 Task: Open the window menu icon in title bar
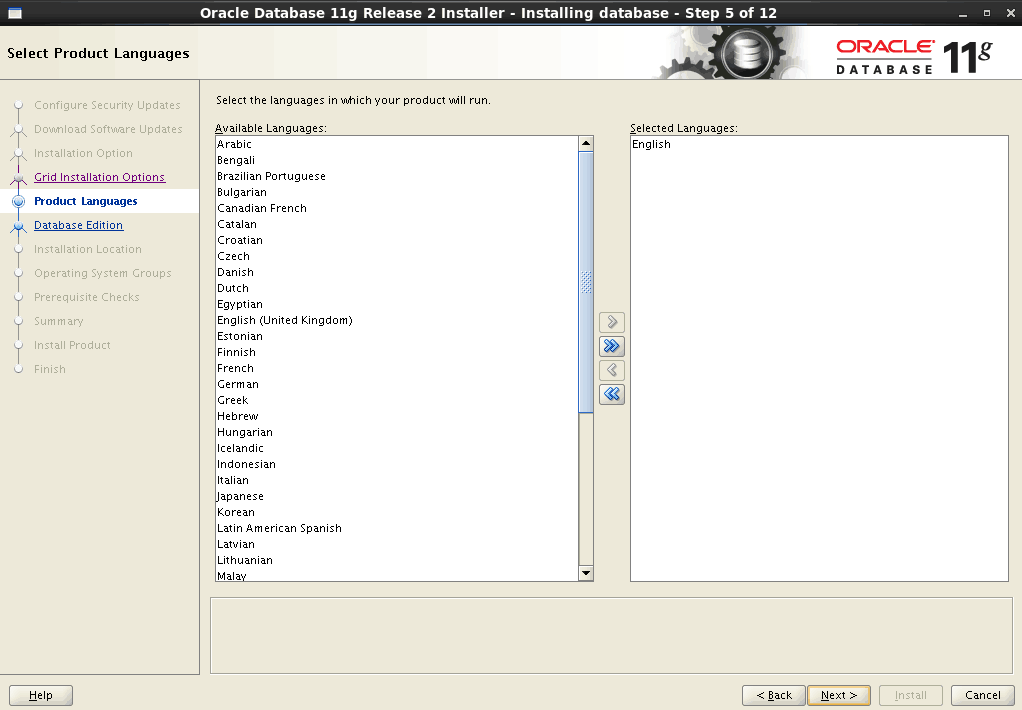pyautogui.click(x=14, y=13)
